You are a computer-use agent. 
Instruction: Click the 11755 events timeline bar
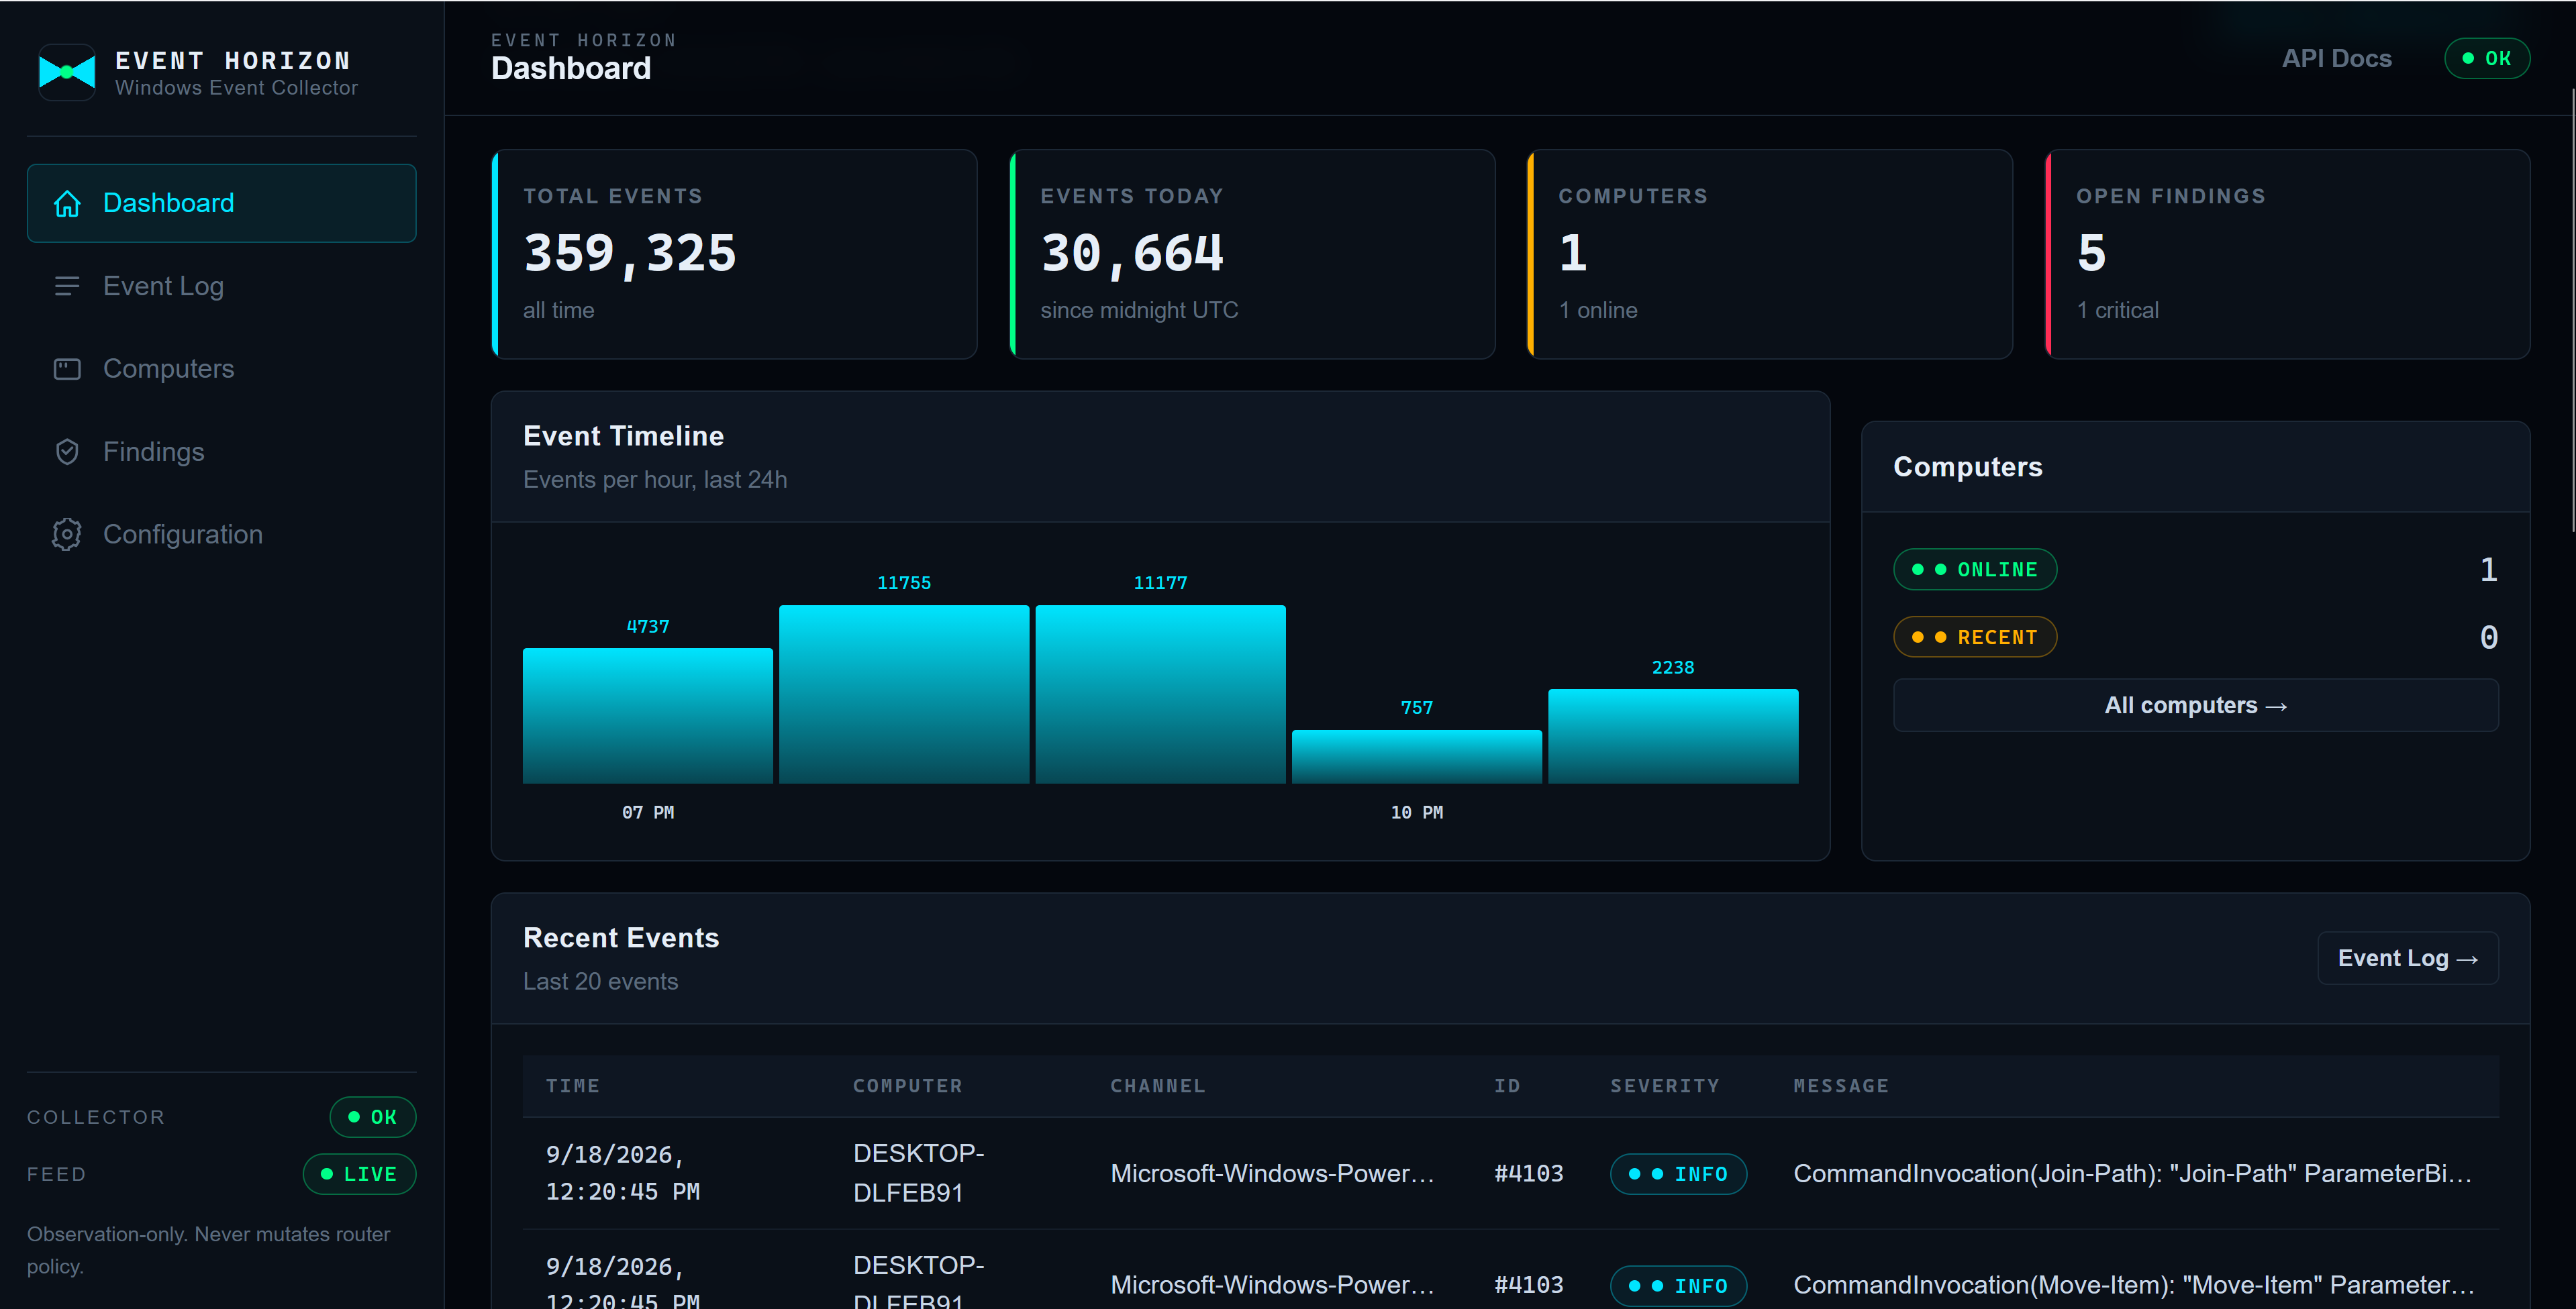tap(904, 694)
